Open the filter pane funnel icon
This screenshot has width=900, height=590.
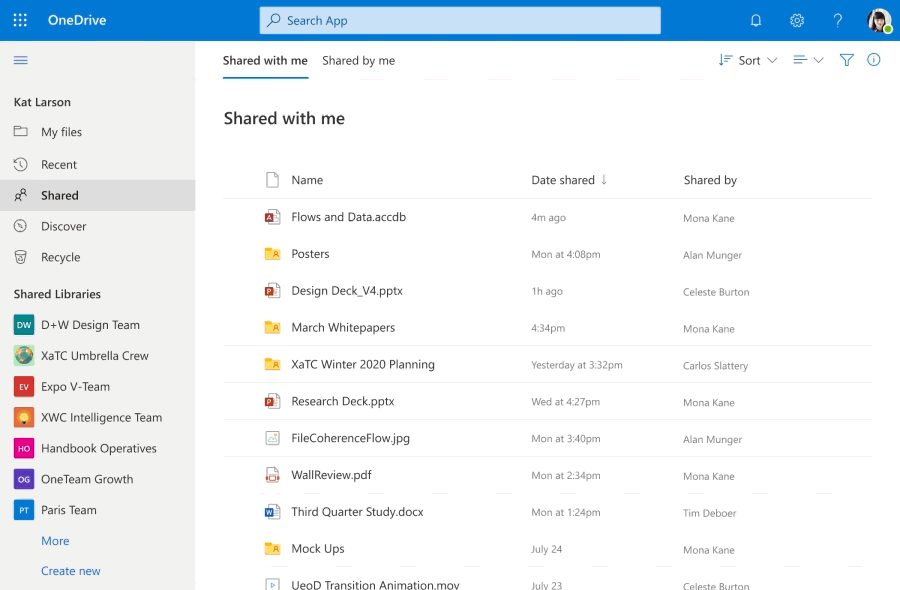tap(846, 60)
